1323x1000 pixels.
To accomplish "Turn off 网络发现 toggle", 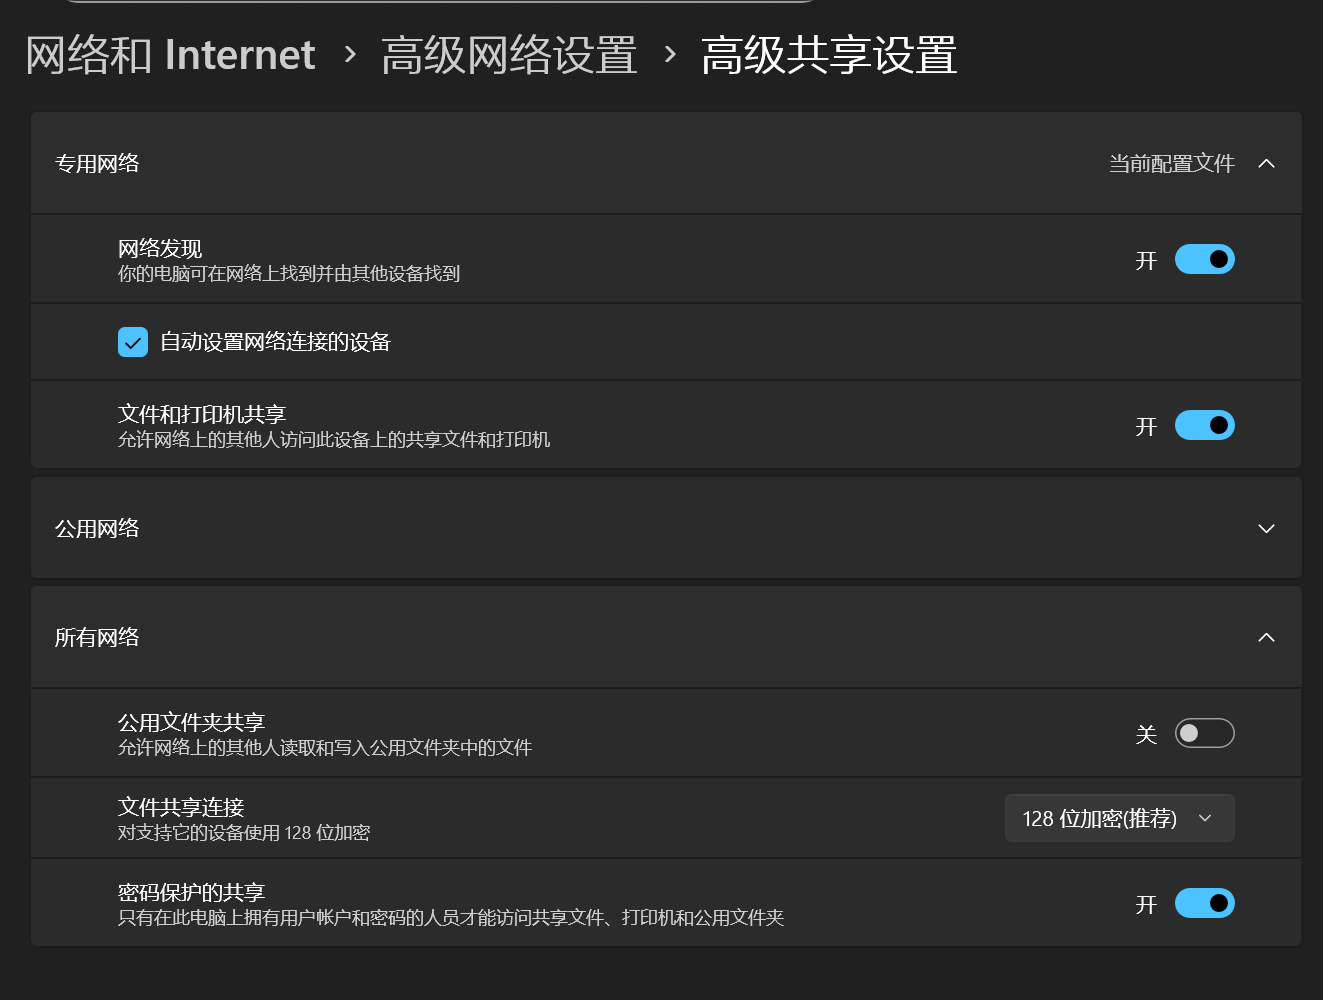I will [x=1204, y=260].
